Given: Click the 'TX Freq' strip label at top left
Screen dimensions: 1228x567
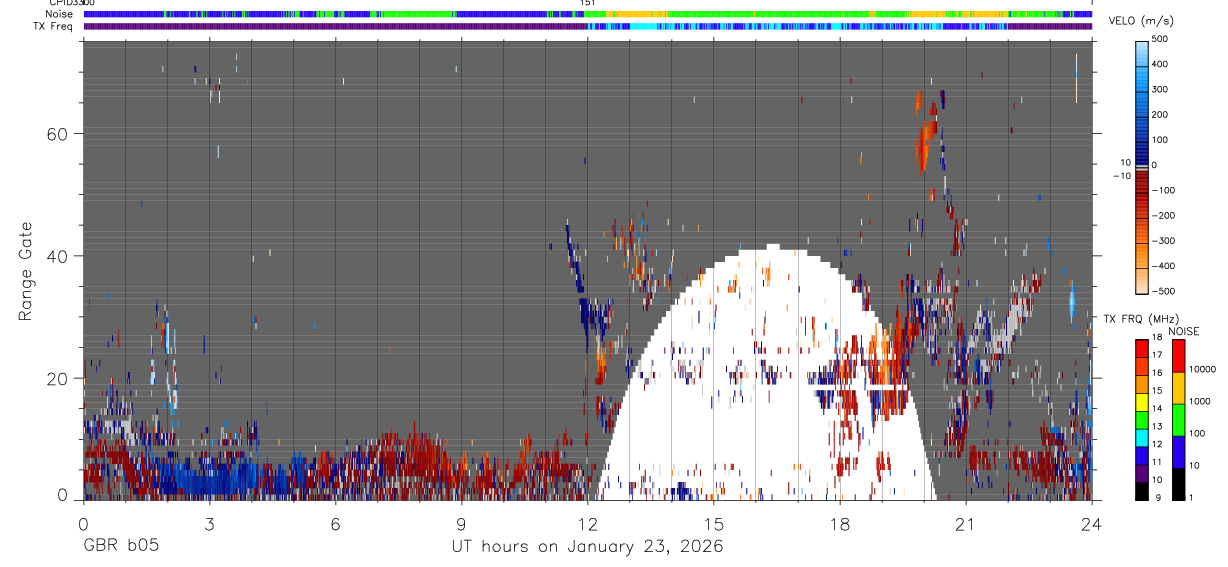Looking at the screenshot, I should [51, 26].
